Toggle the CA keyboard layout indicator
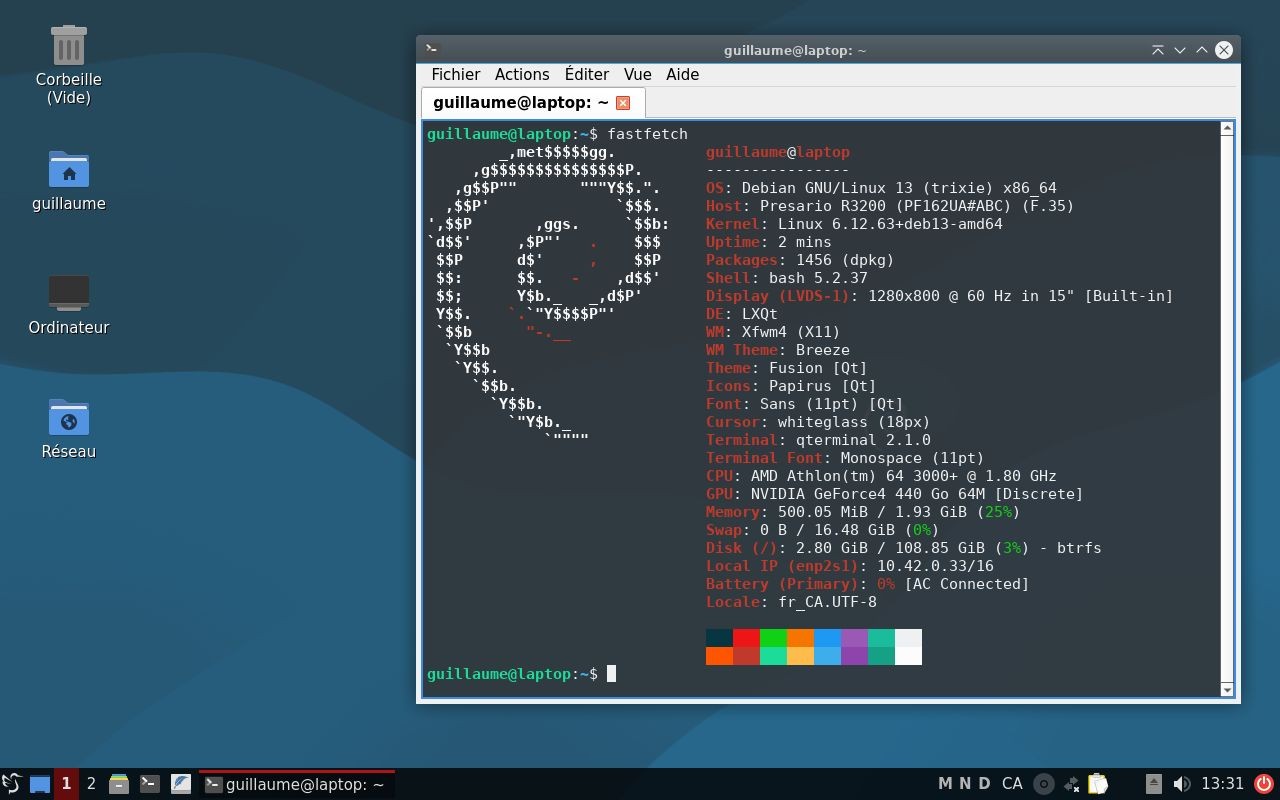The image size is (1280, 800). pos(1012,784)
